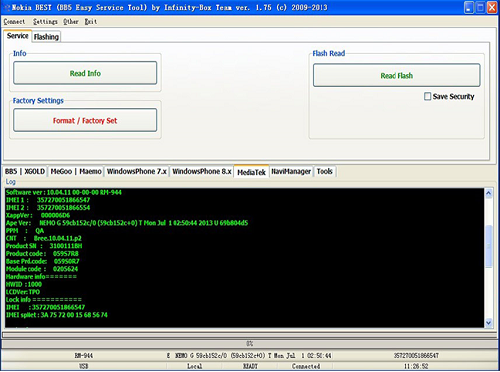Click the 0% progress bar
500x372 pixels.
[x=249, y=344]
